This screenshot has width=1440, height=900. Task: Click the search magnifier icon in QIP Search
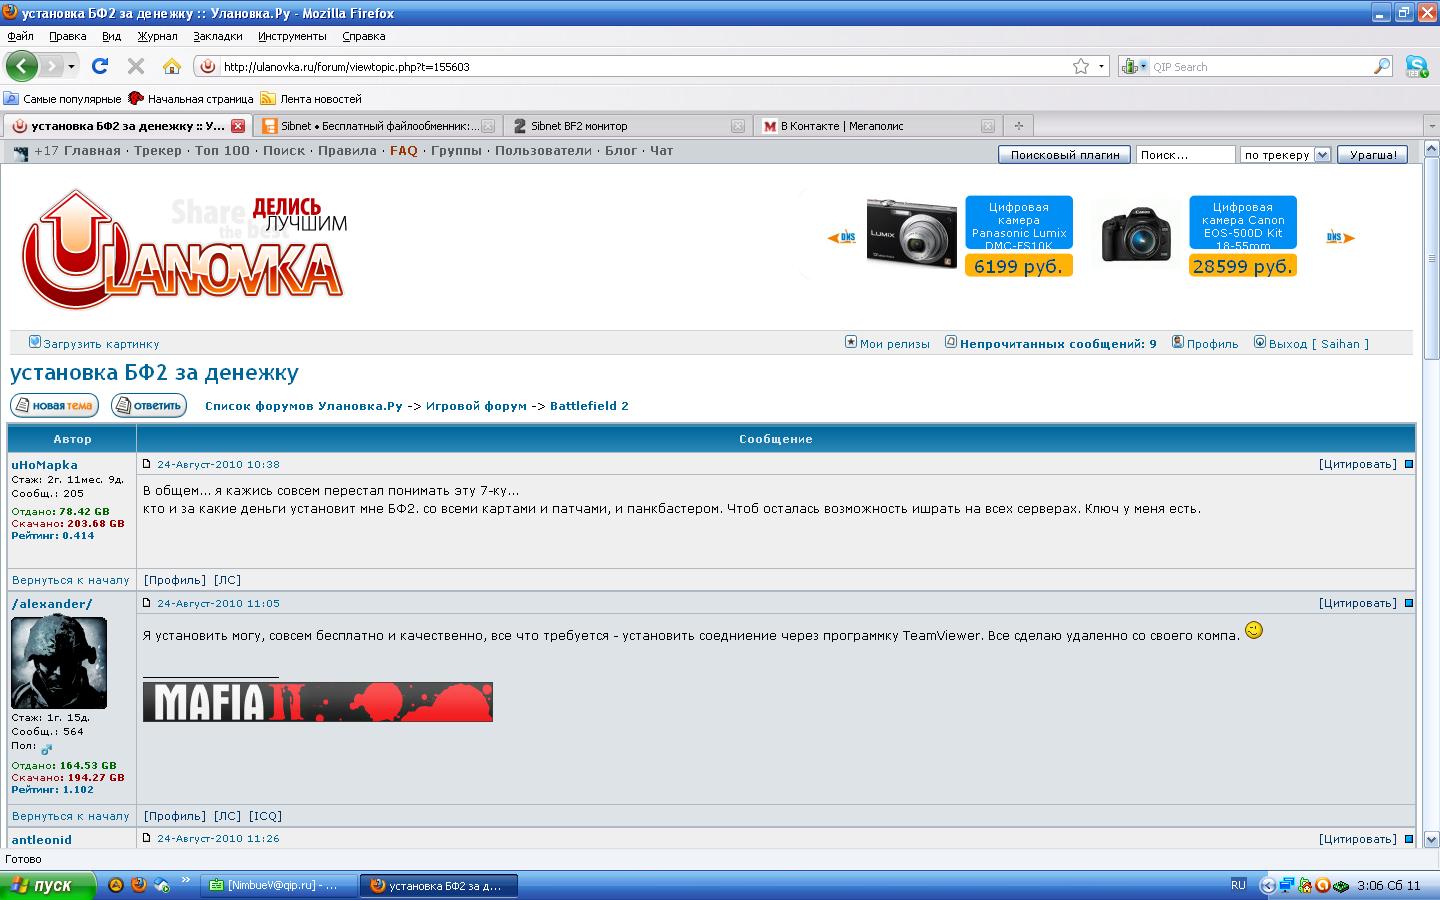click(1382, 66)
